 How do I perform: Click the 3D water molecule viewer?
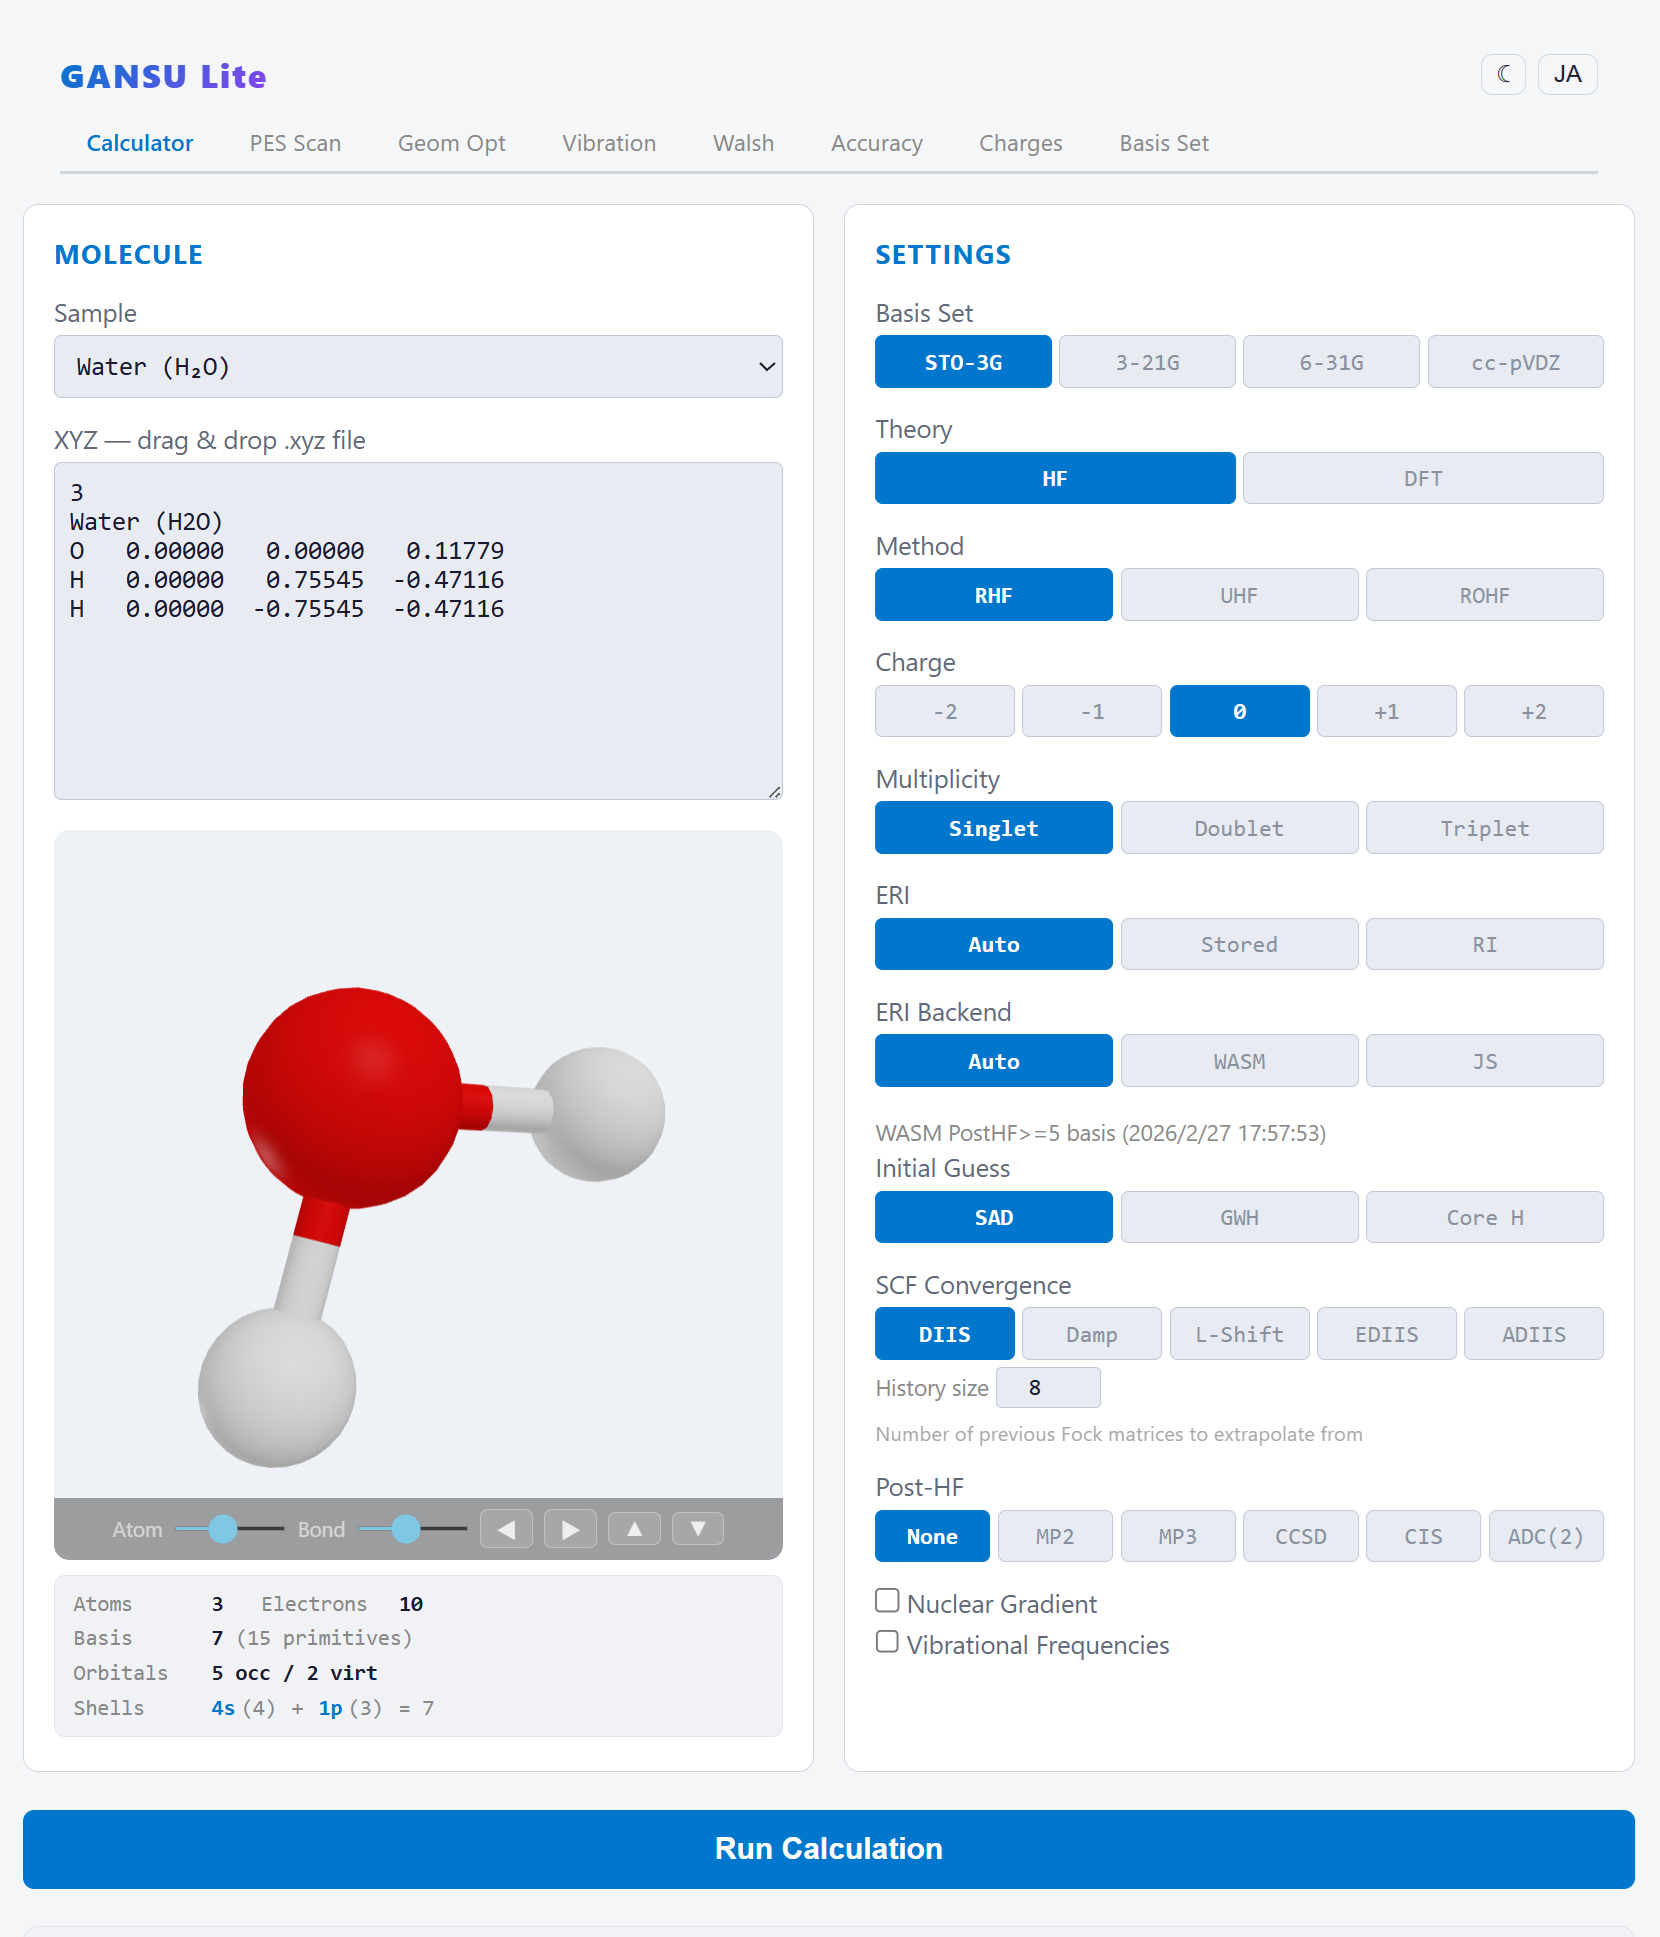point(418,1164)
